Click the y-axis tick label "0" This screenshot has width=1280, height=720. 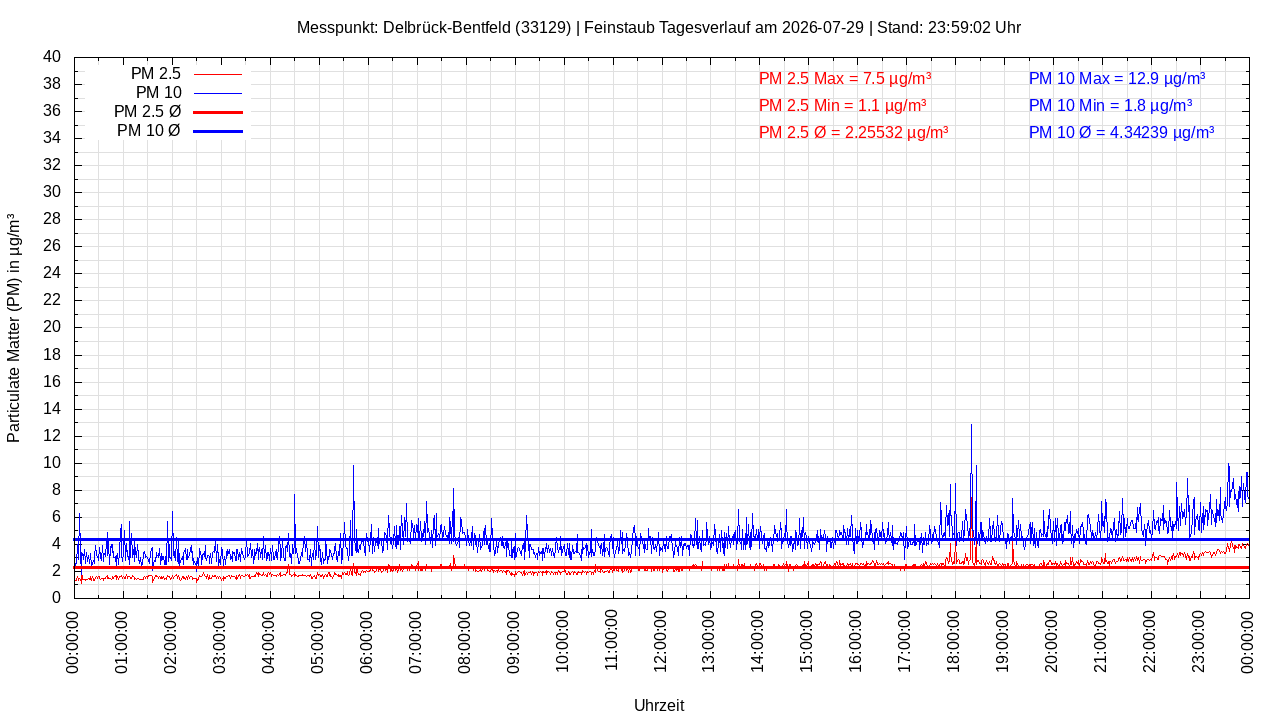click(x=56, y=598)
